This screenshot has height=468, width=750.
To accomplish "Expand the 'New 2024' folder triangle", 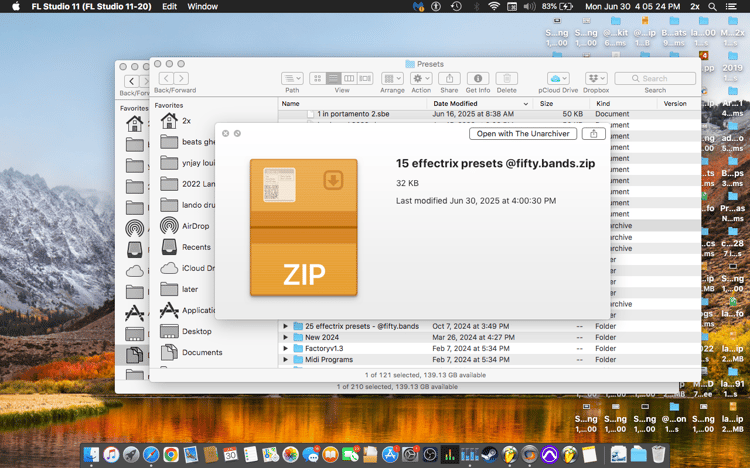I will click(x=286, y=337).
